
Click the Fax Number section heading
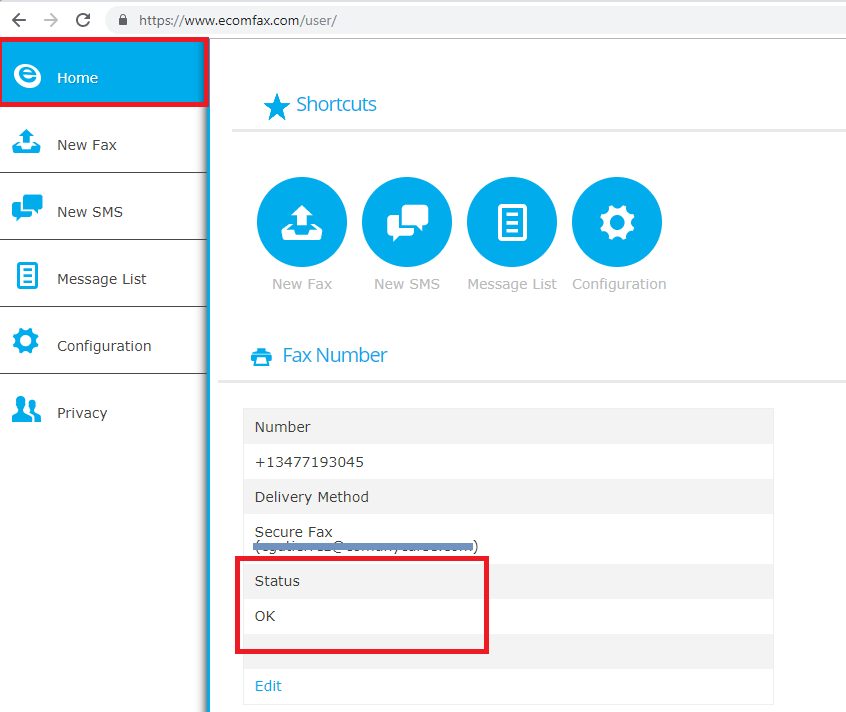pos(335,355)
